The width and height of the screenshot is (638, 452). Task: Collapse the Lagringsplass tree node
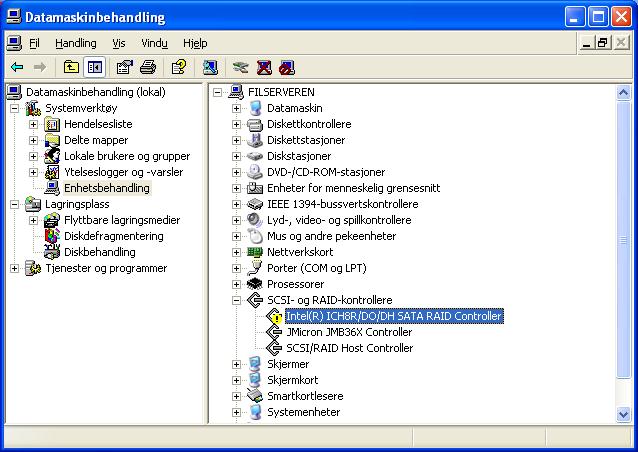(x=14, y=204)
